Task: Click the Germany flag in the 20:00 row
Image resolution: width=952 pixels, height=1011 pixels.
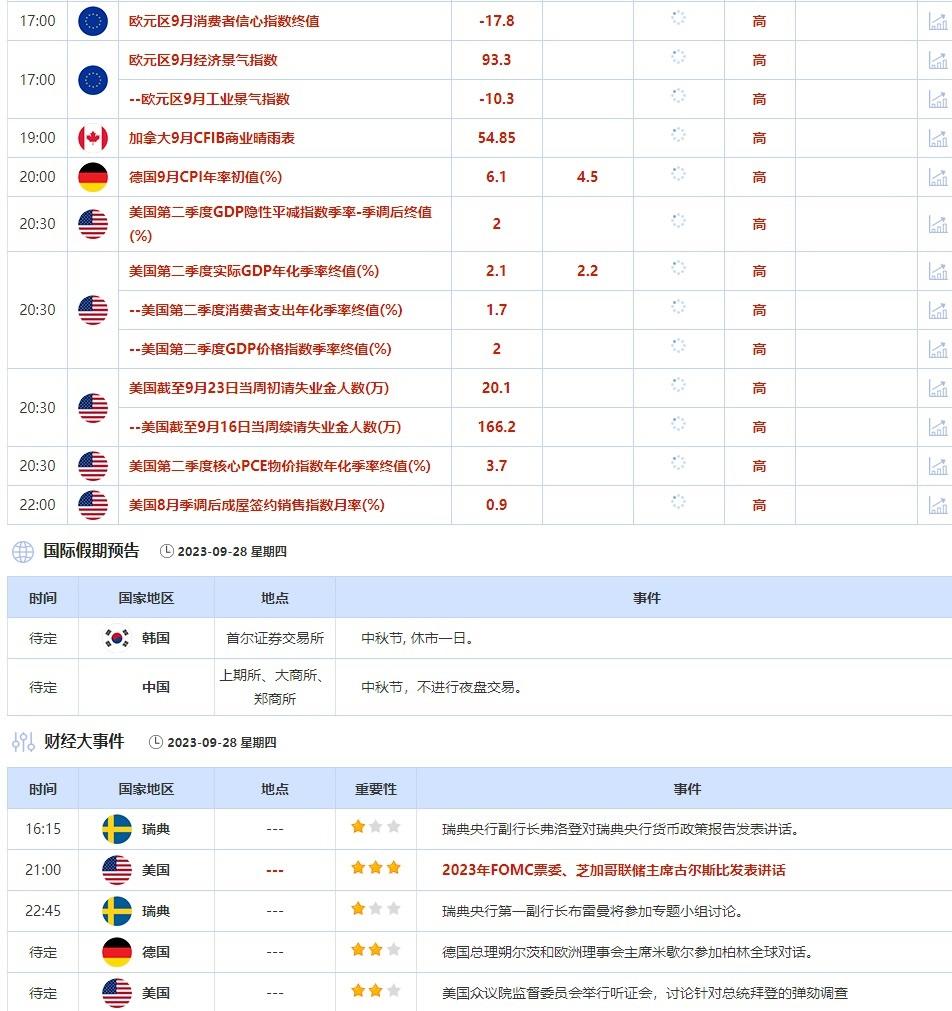Action: 93,177
